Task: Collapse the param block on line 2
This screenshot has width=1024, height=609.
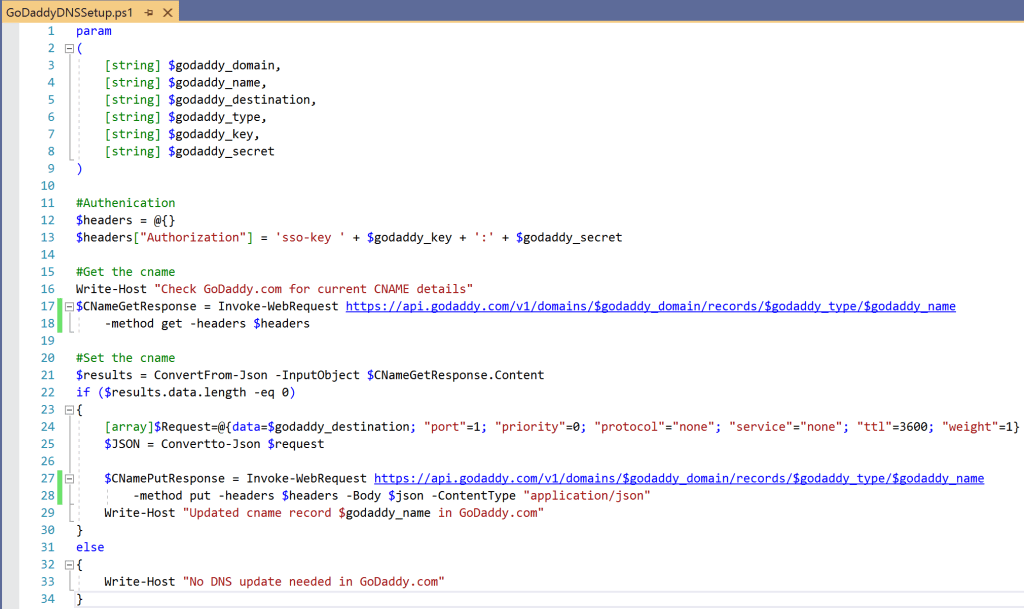Action: coord(67,48)
